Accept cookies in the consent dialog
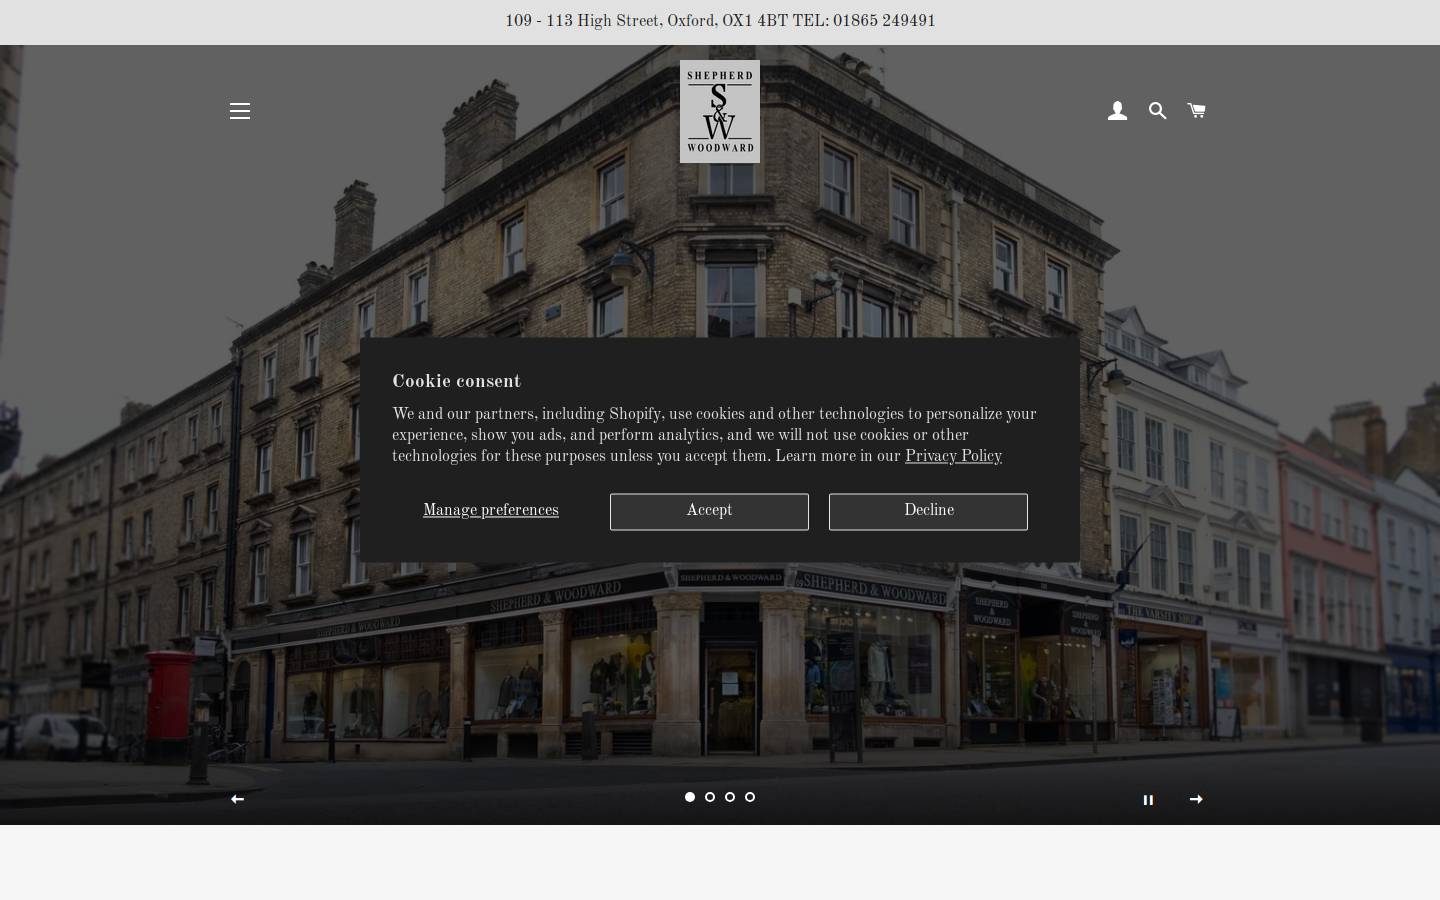Image resolution: width=1440 pixels, height=900 pixels. (x=709, y=511)
